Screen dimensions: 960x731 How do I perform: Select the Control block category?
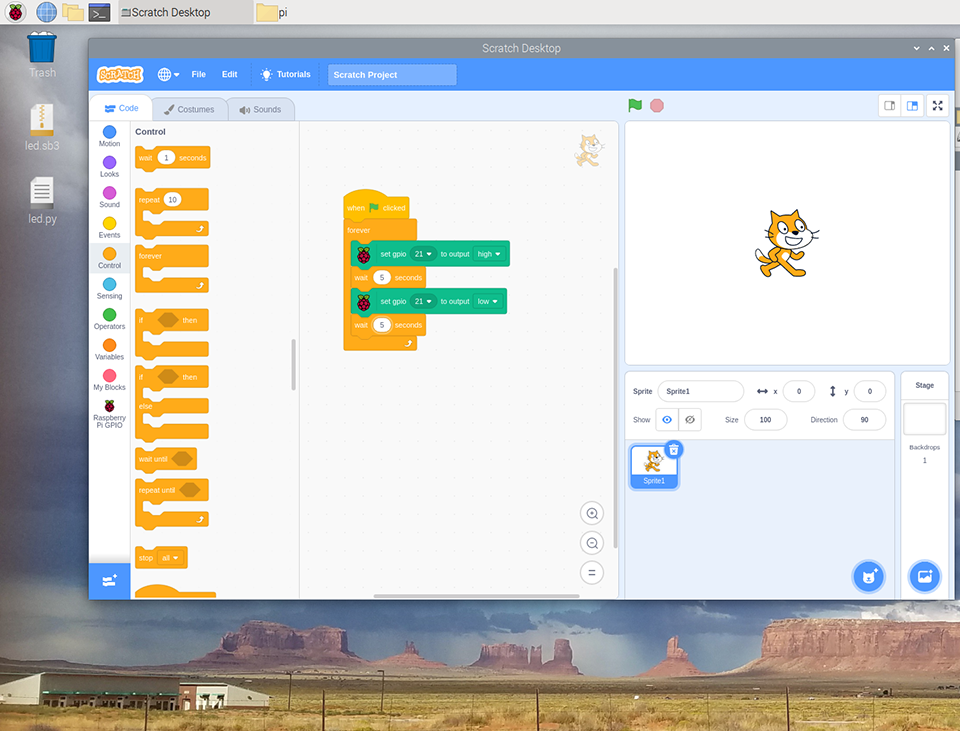pyautogui.click(x=110, y=258)
